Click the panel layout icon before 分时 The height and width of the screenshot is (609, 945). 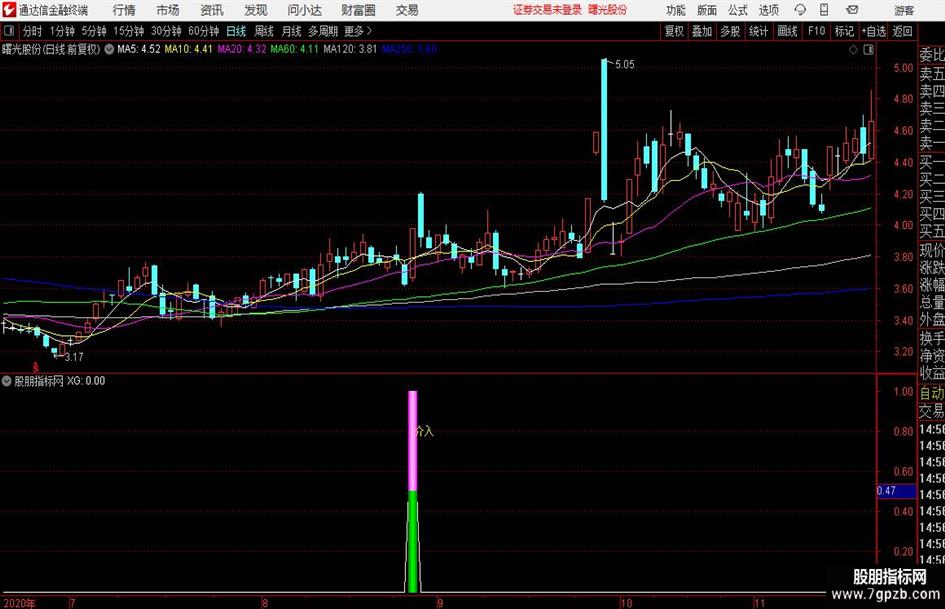click(9, 31)
